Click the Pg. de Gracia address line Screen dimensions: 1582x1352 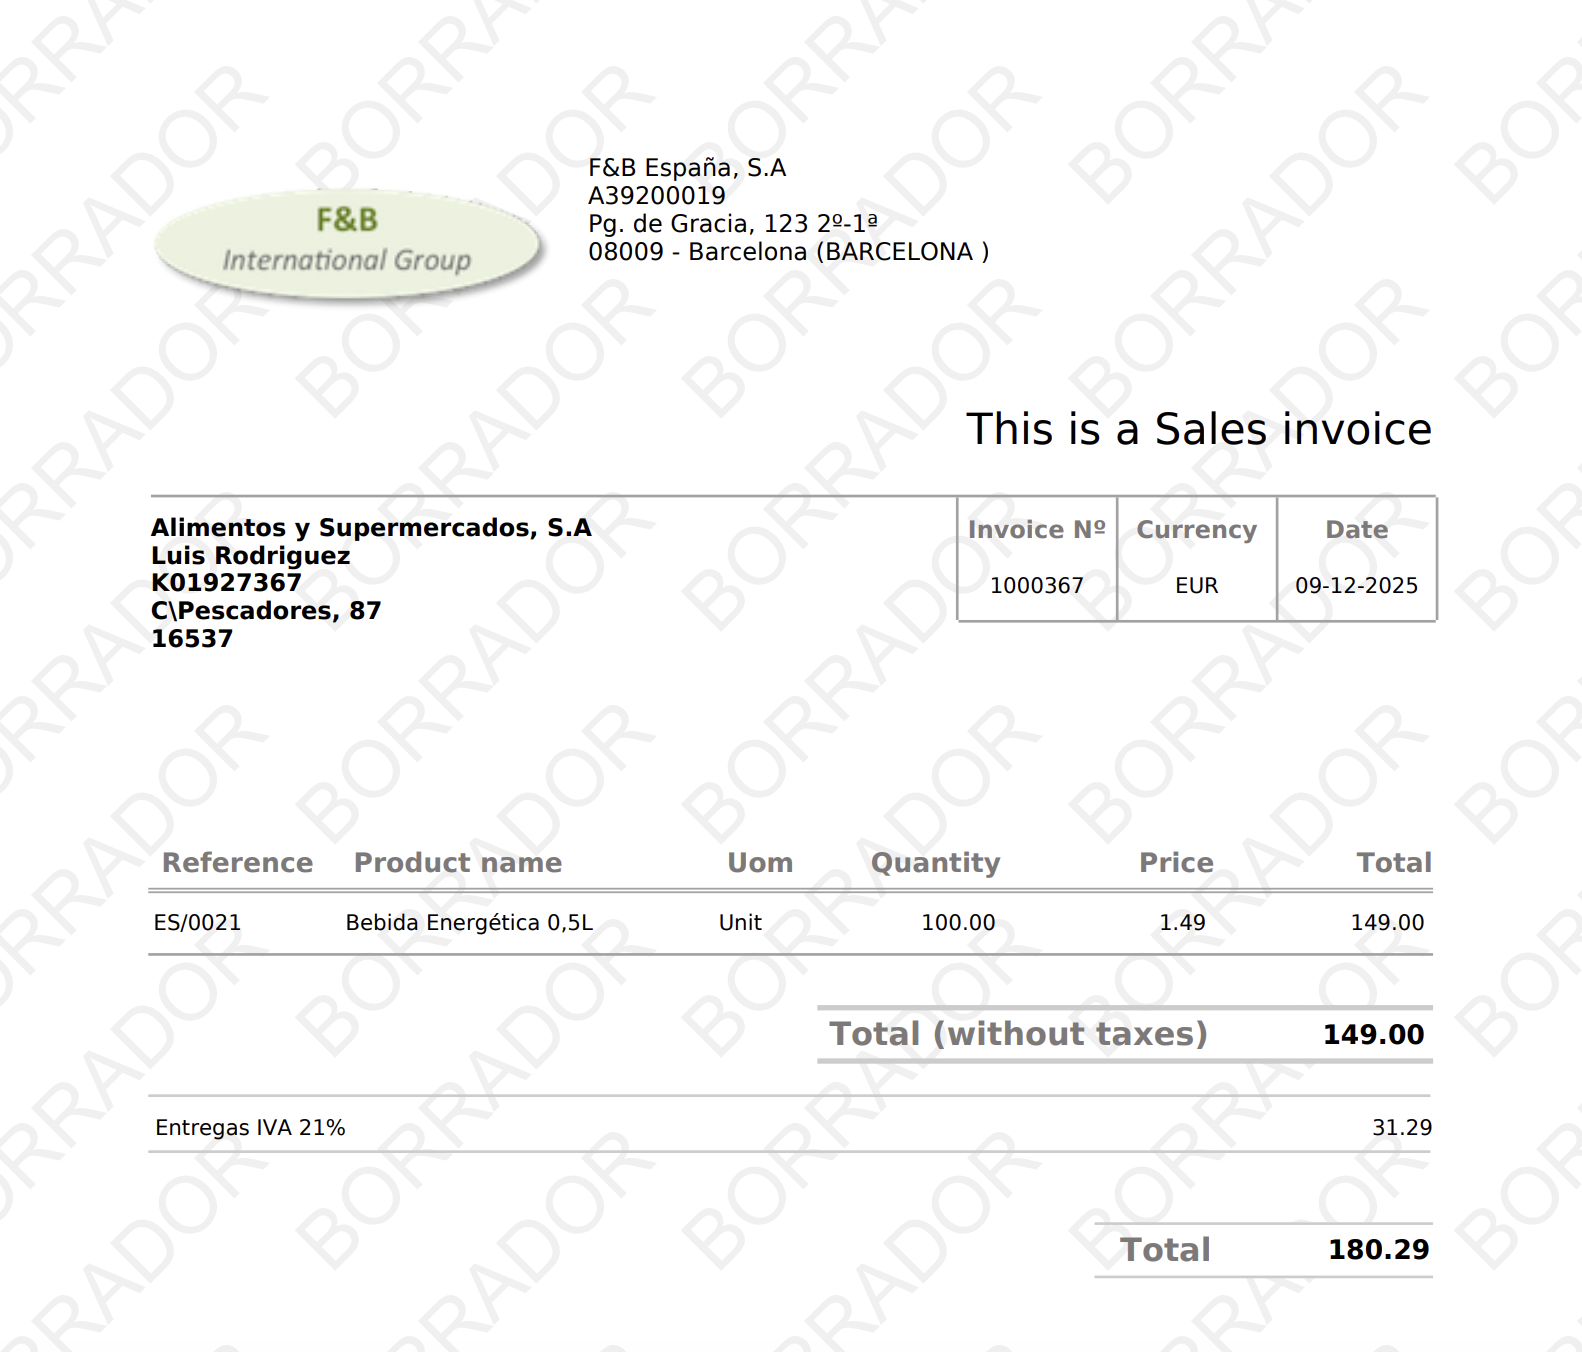click(x=732, y=224)
